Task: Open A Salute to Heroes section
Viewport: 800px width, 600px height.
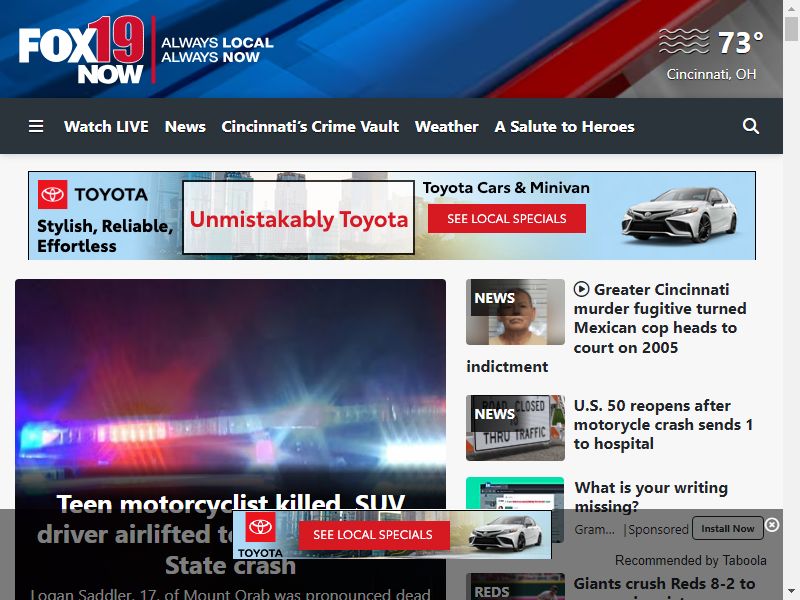Action: point(564,126)
